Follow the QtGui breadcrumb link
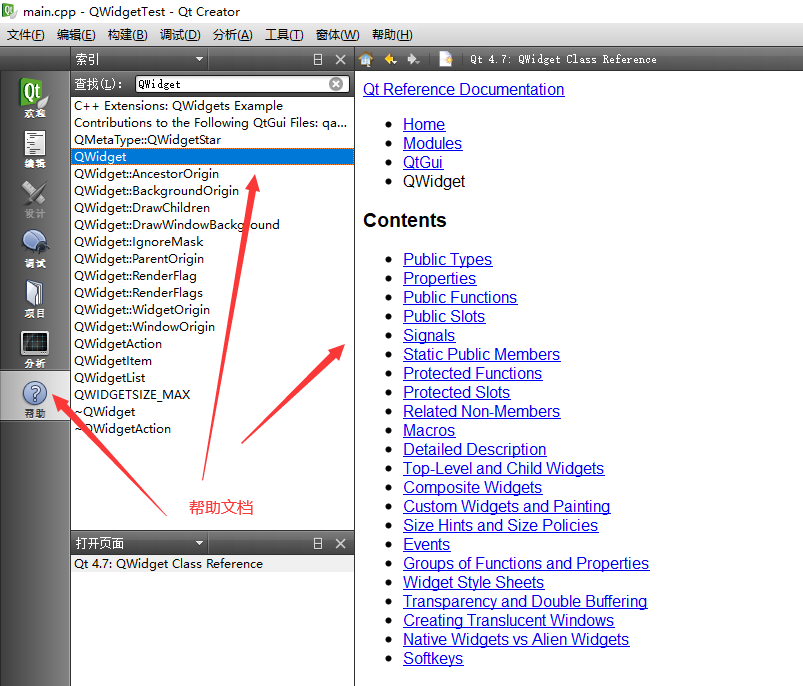Screen dimensions: 803x686 [423, 162]
